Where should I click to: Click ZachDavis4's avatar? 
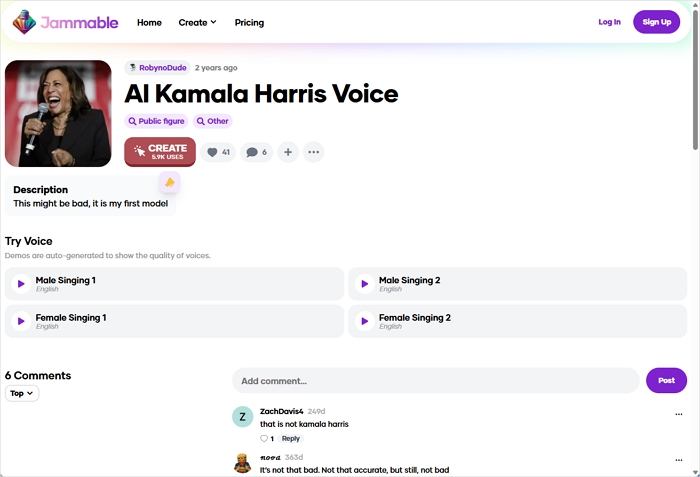[243, 417]
